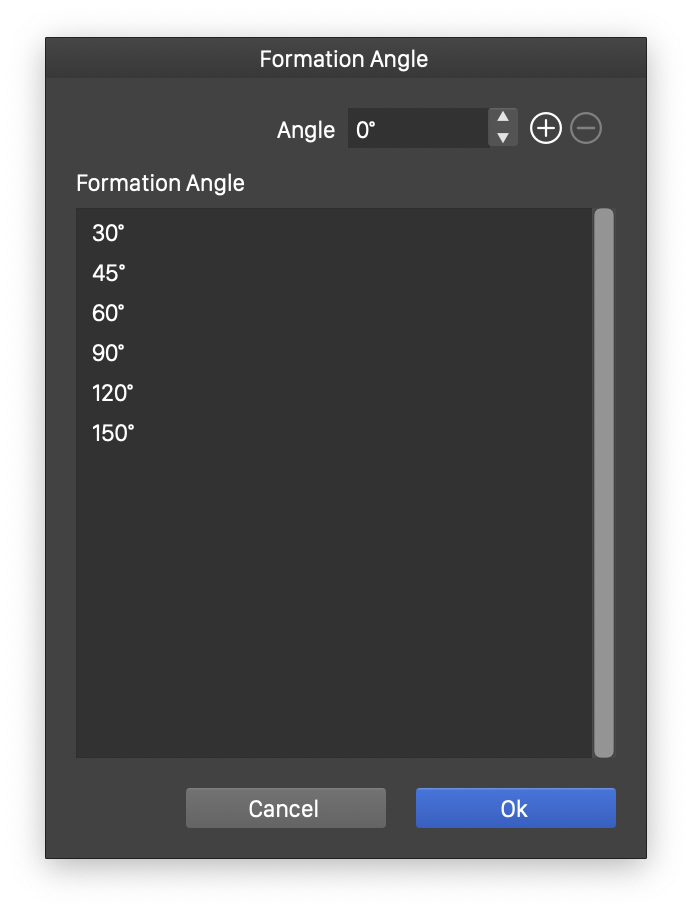
Task: Click the blank dialog area left of Cancel
Action: click(x=115, y=808)
